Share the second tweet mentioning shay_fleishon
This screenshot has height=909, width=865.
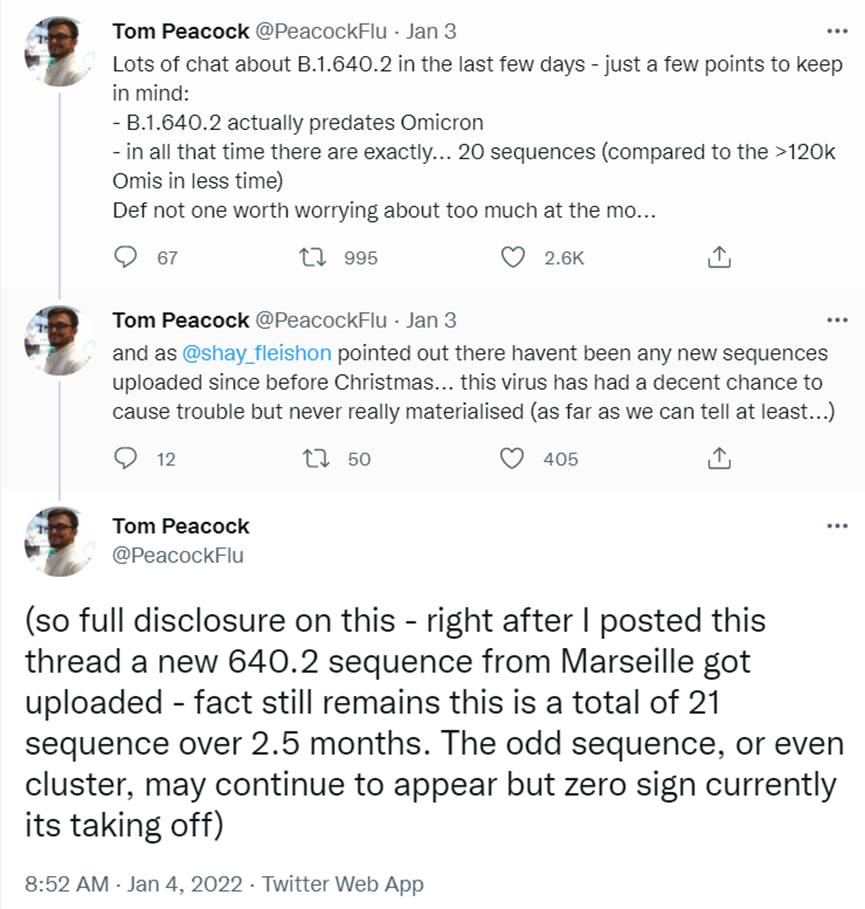717,458
